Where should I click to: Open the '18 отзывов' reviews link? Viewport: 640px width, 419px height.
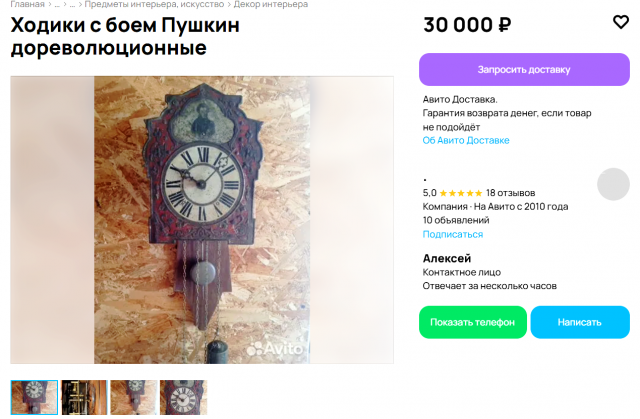[x=510, y=193]
